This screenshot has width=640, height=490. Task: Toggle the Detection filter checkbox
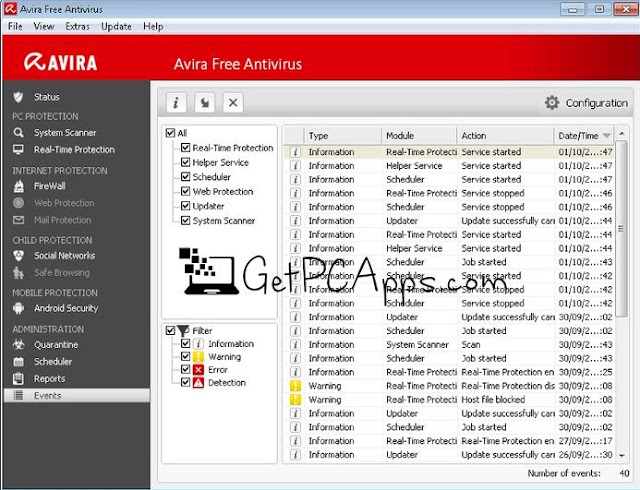[185, 383]
